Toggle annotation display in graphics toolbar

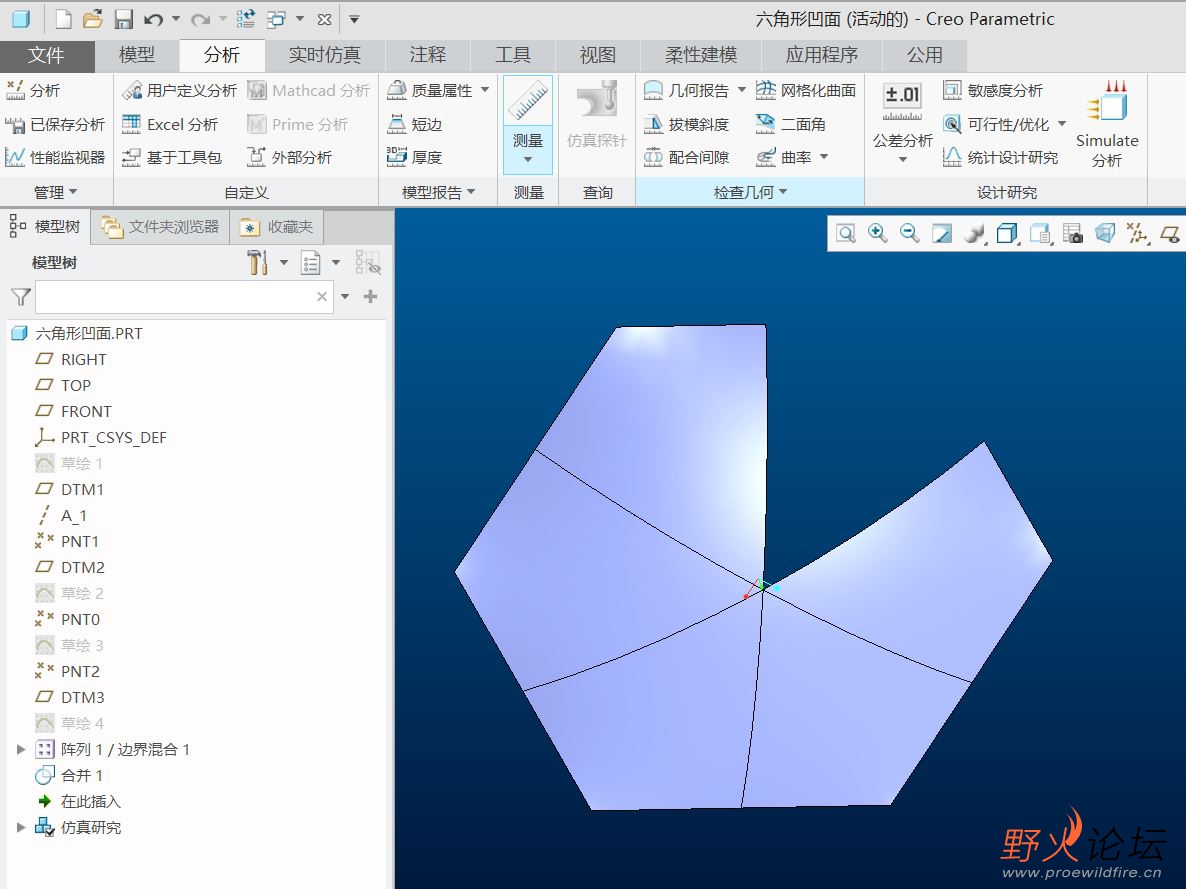(x=1169, y=233)
